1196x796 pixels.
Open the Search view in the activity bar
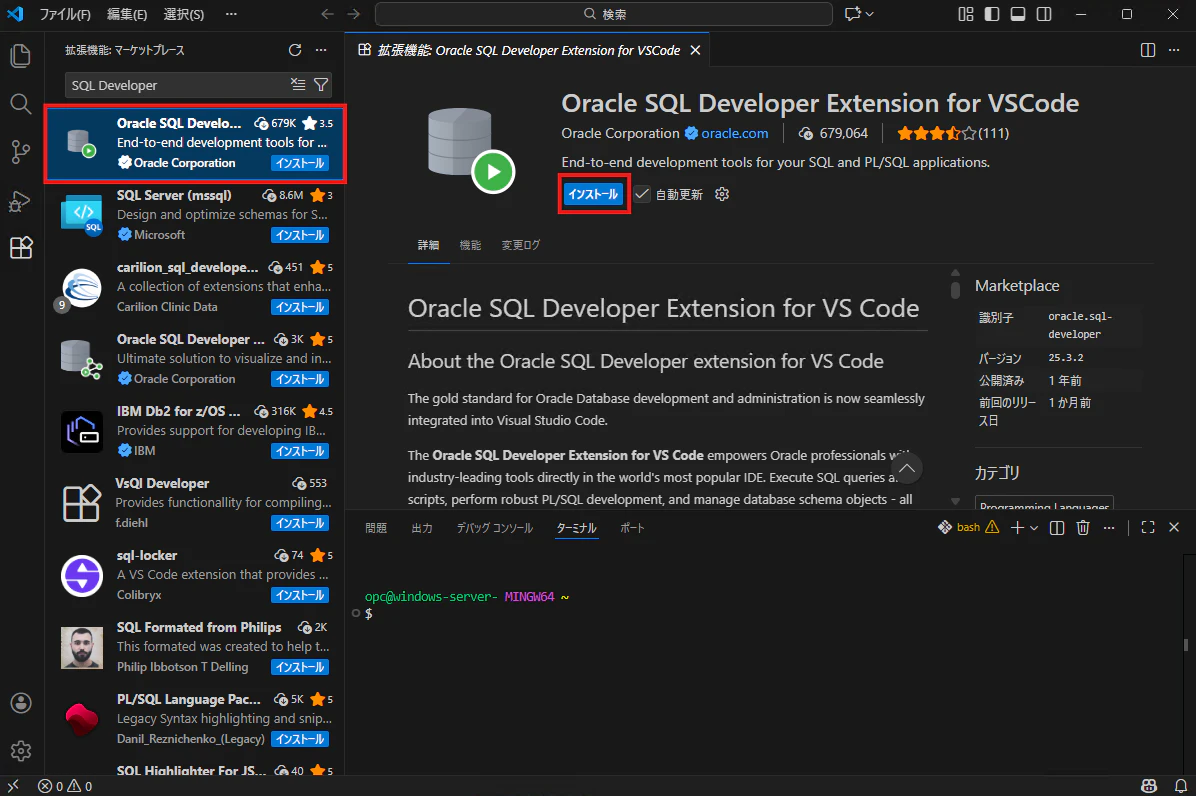pyautogui.click(x=21, y=104)
